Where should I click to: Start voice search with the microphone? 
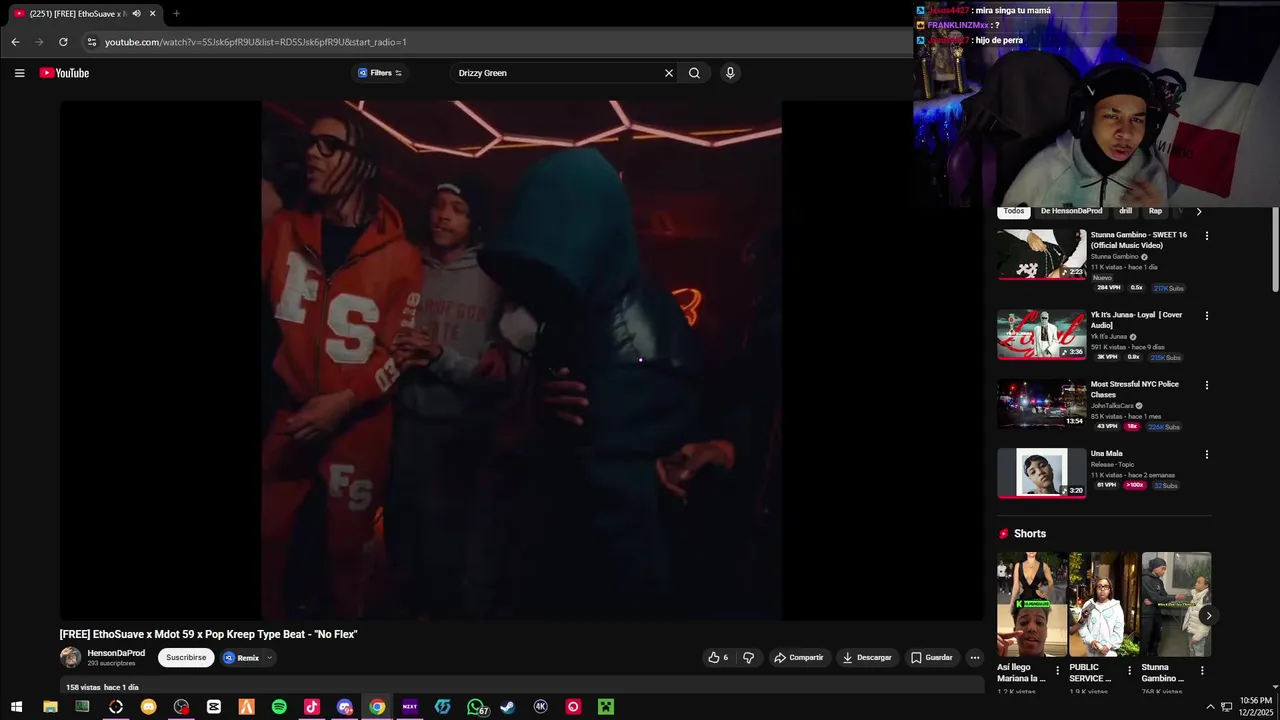pos(730,73)
